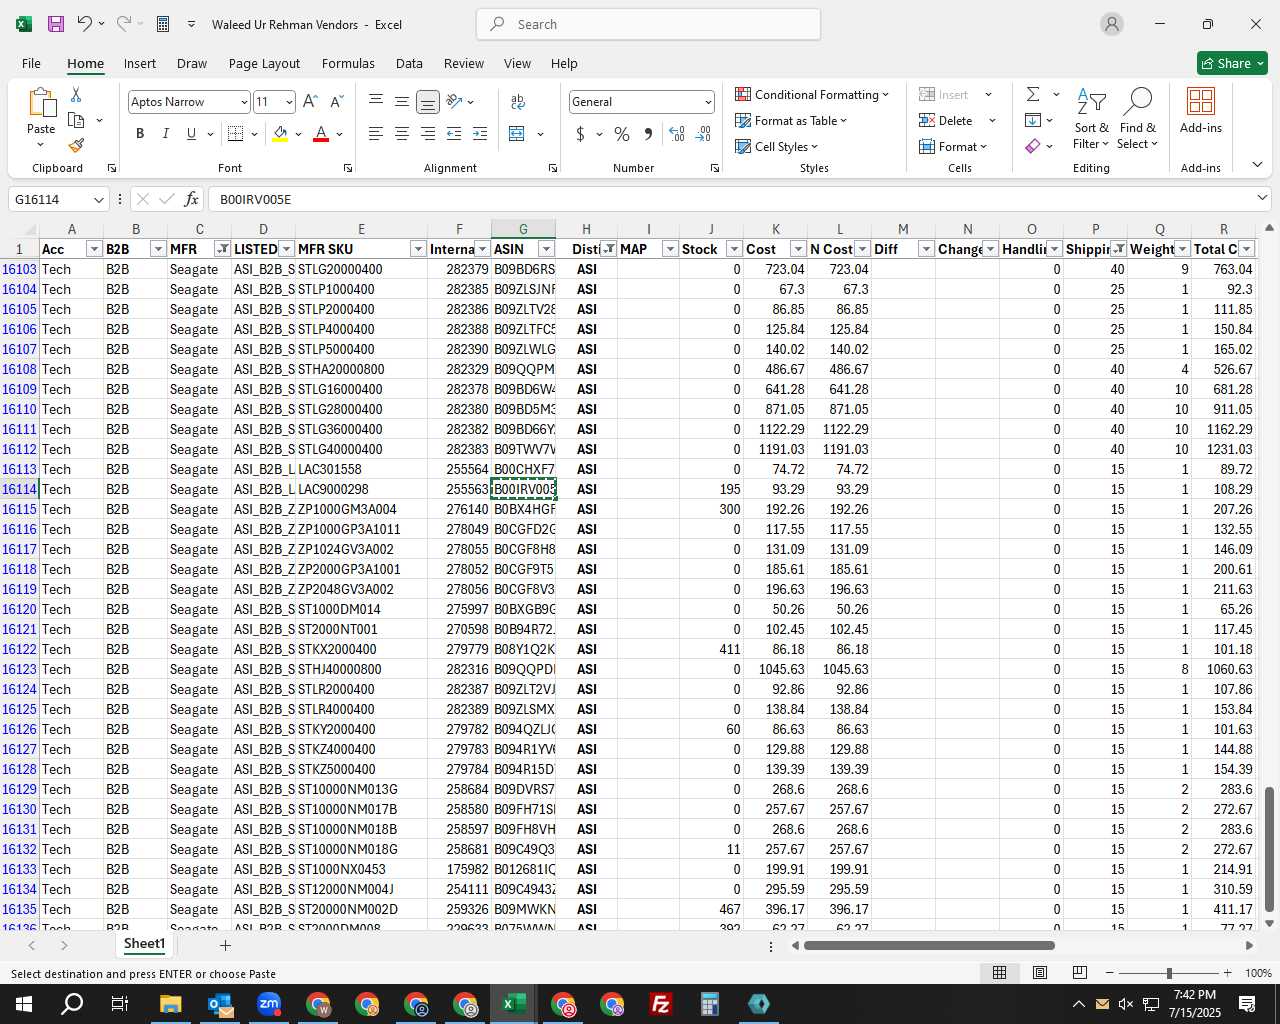
Task: Open Calculator from taskbar
Action: click(x=709, y=1004)
